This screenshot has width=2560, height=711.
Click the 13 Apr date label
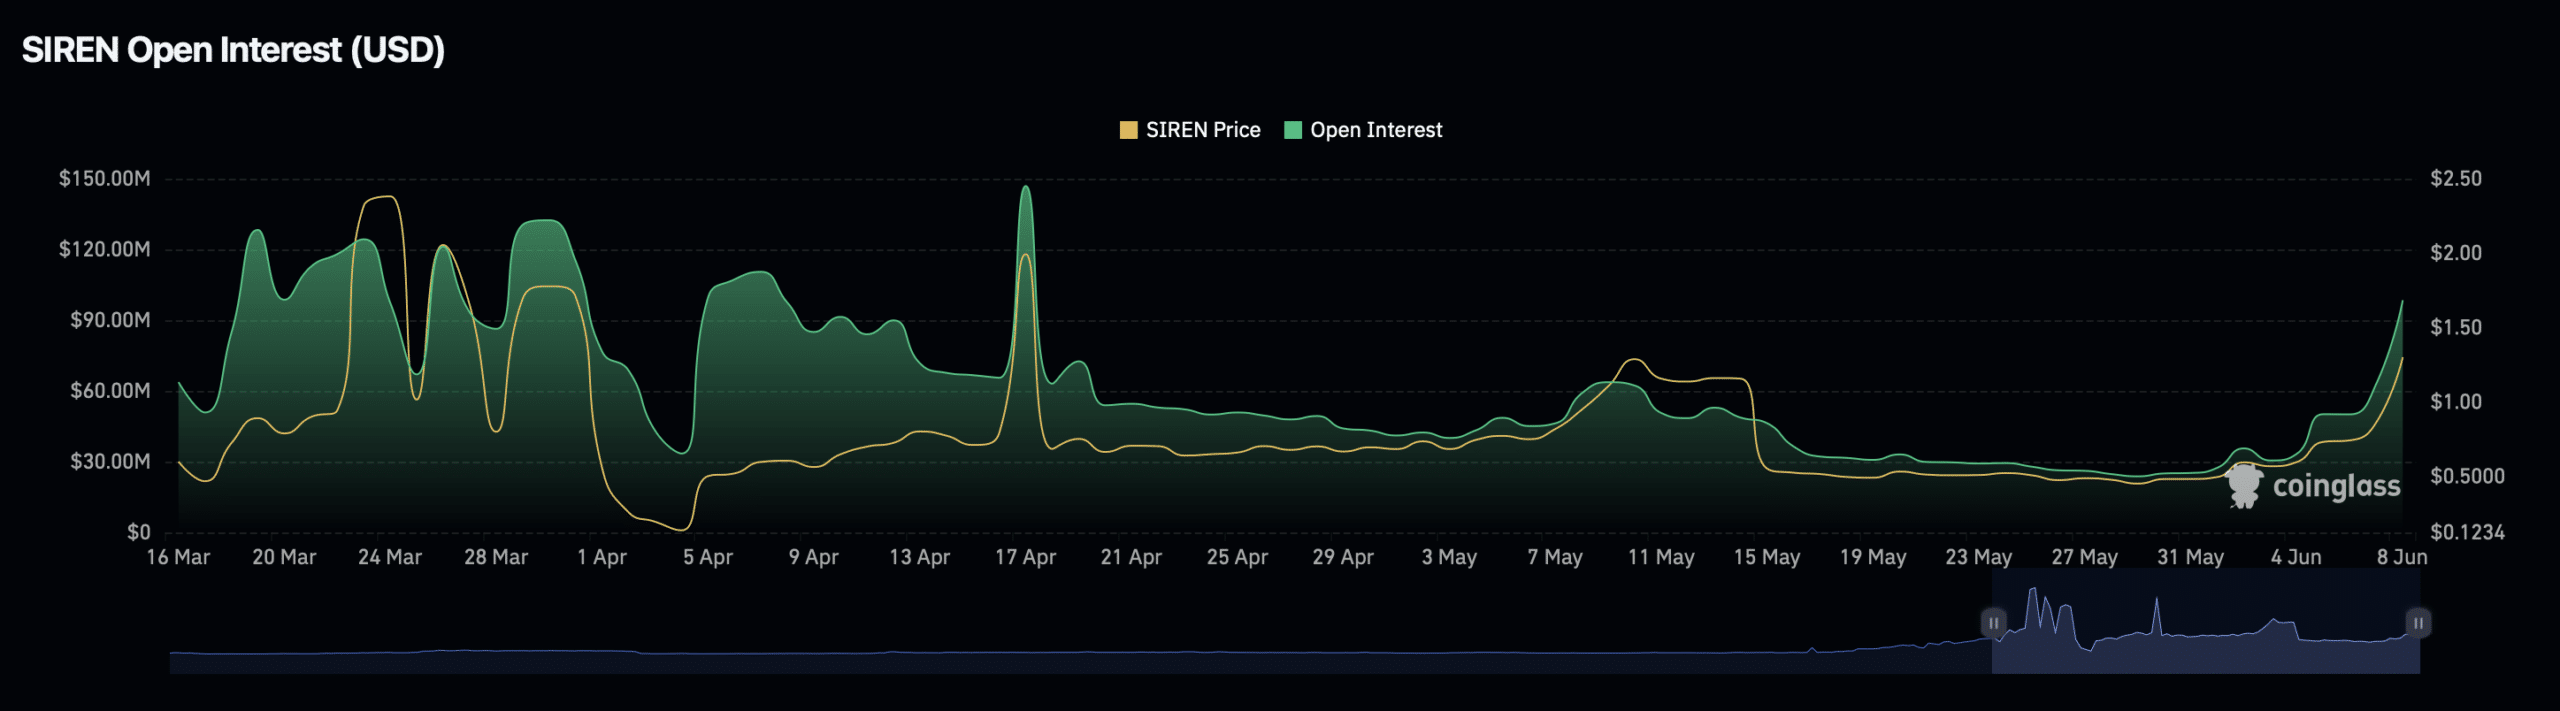coord(920,557)
